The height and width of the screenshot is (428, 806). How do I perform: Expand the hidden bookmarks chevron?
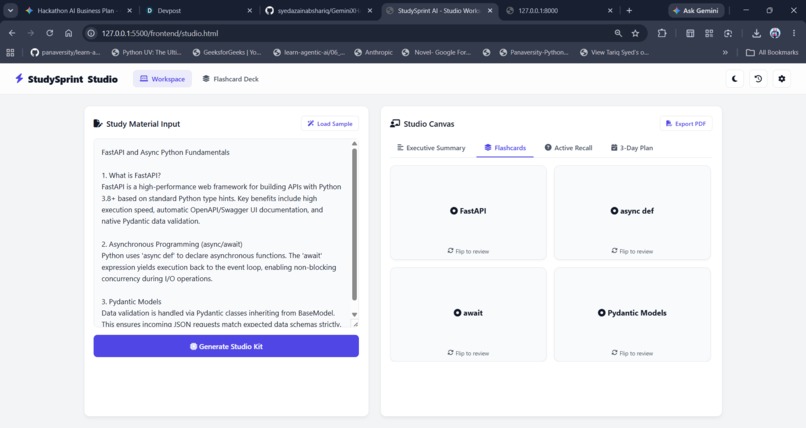pyautogui.click(x=725, y=52)
